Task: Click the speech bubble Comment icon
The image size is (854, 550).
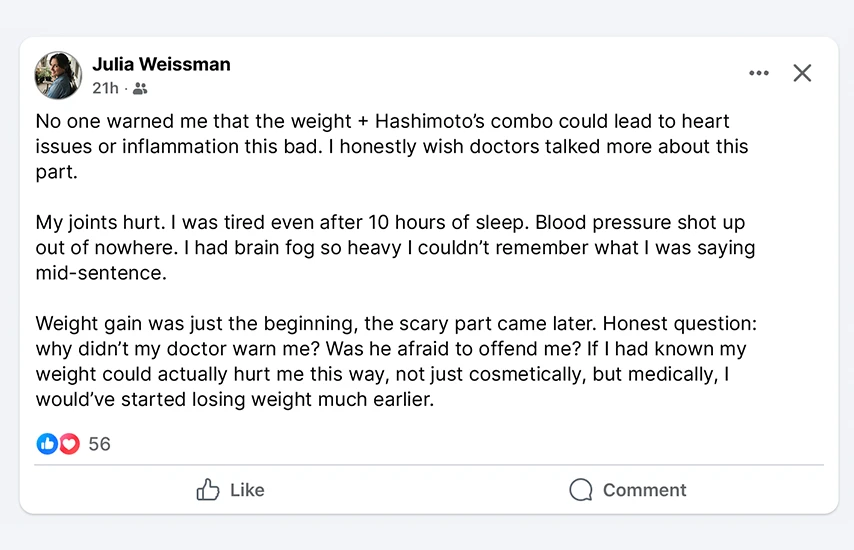Action: pos(581,490)
